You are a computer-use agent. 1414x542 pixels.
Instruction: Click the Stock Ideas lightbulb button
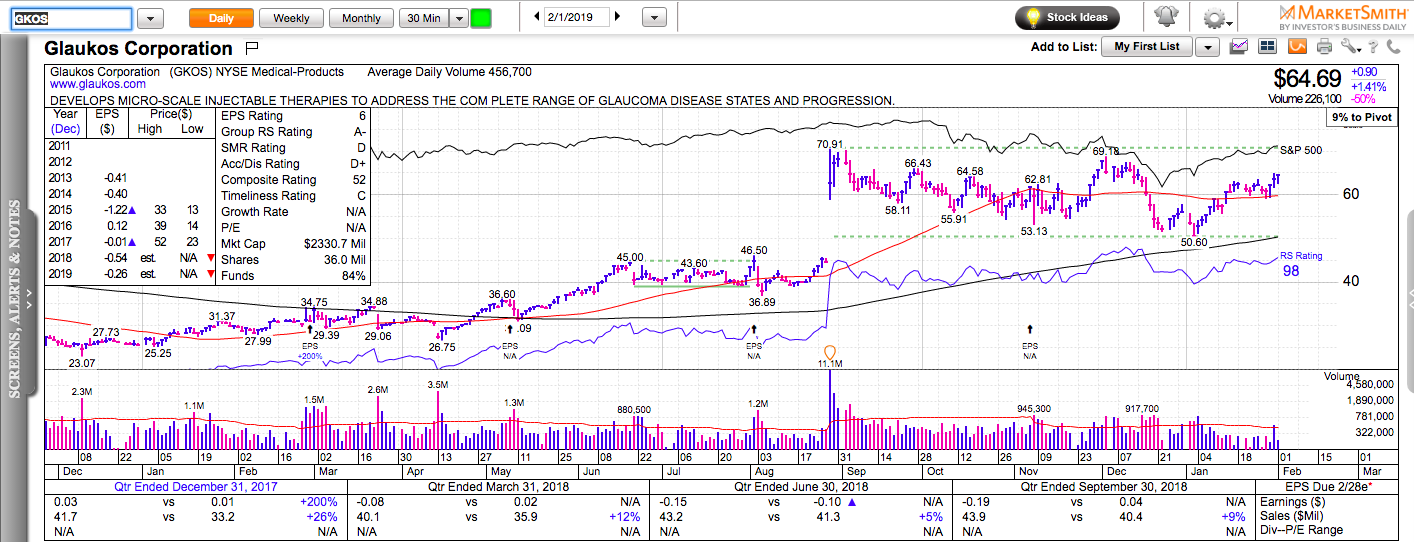(1067, 18)
